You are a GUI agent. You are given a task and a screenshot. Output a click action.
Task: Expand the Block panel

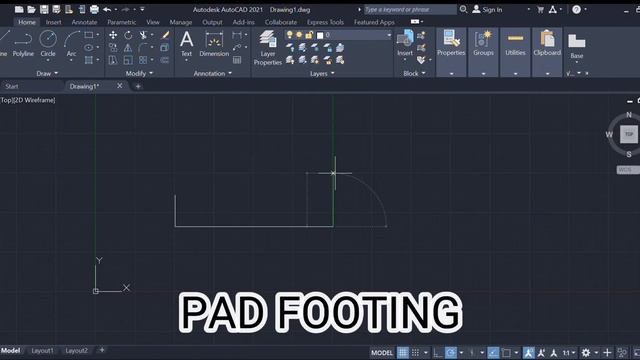click(414, 73)
